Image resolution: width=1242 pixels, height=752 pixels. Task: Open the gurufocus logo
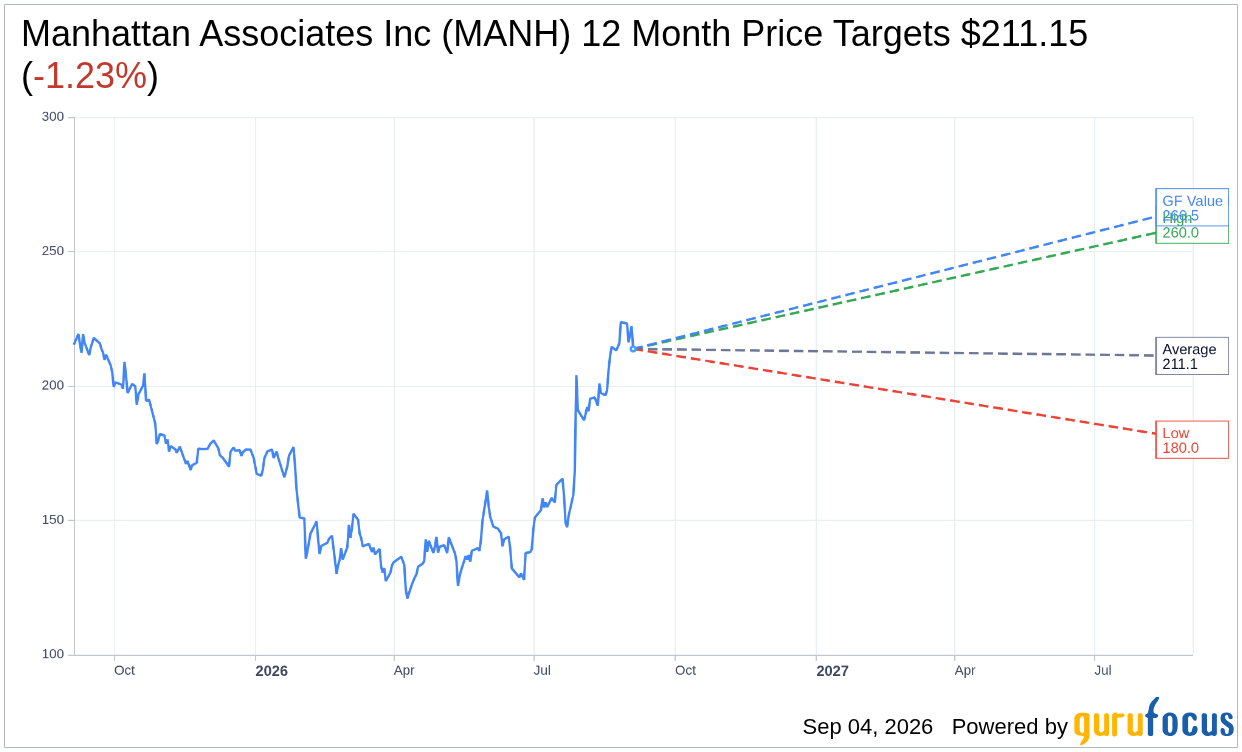coord(1153,721)
